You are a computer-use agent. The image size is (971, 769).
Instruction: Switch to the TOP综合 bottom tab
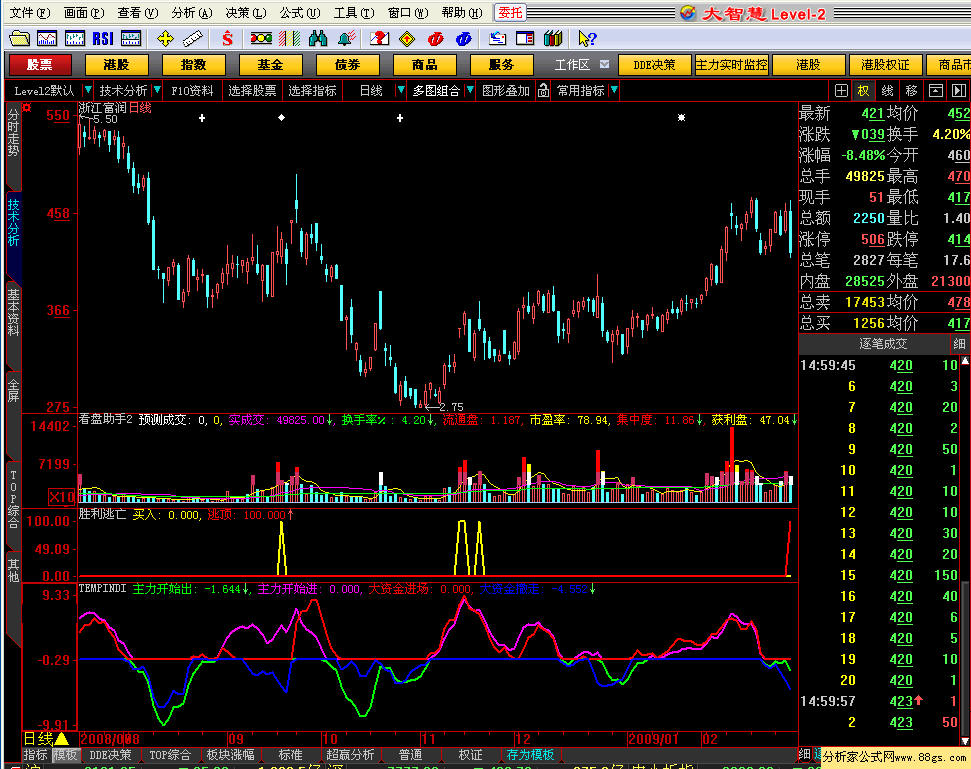coord(170,754)
